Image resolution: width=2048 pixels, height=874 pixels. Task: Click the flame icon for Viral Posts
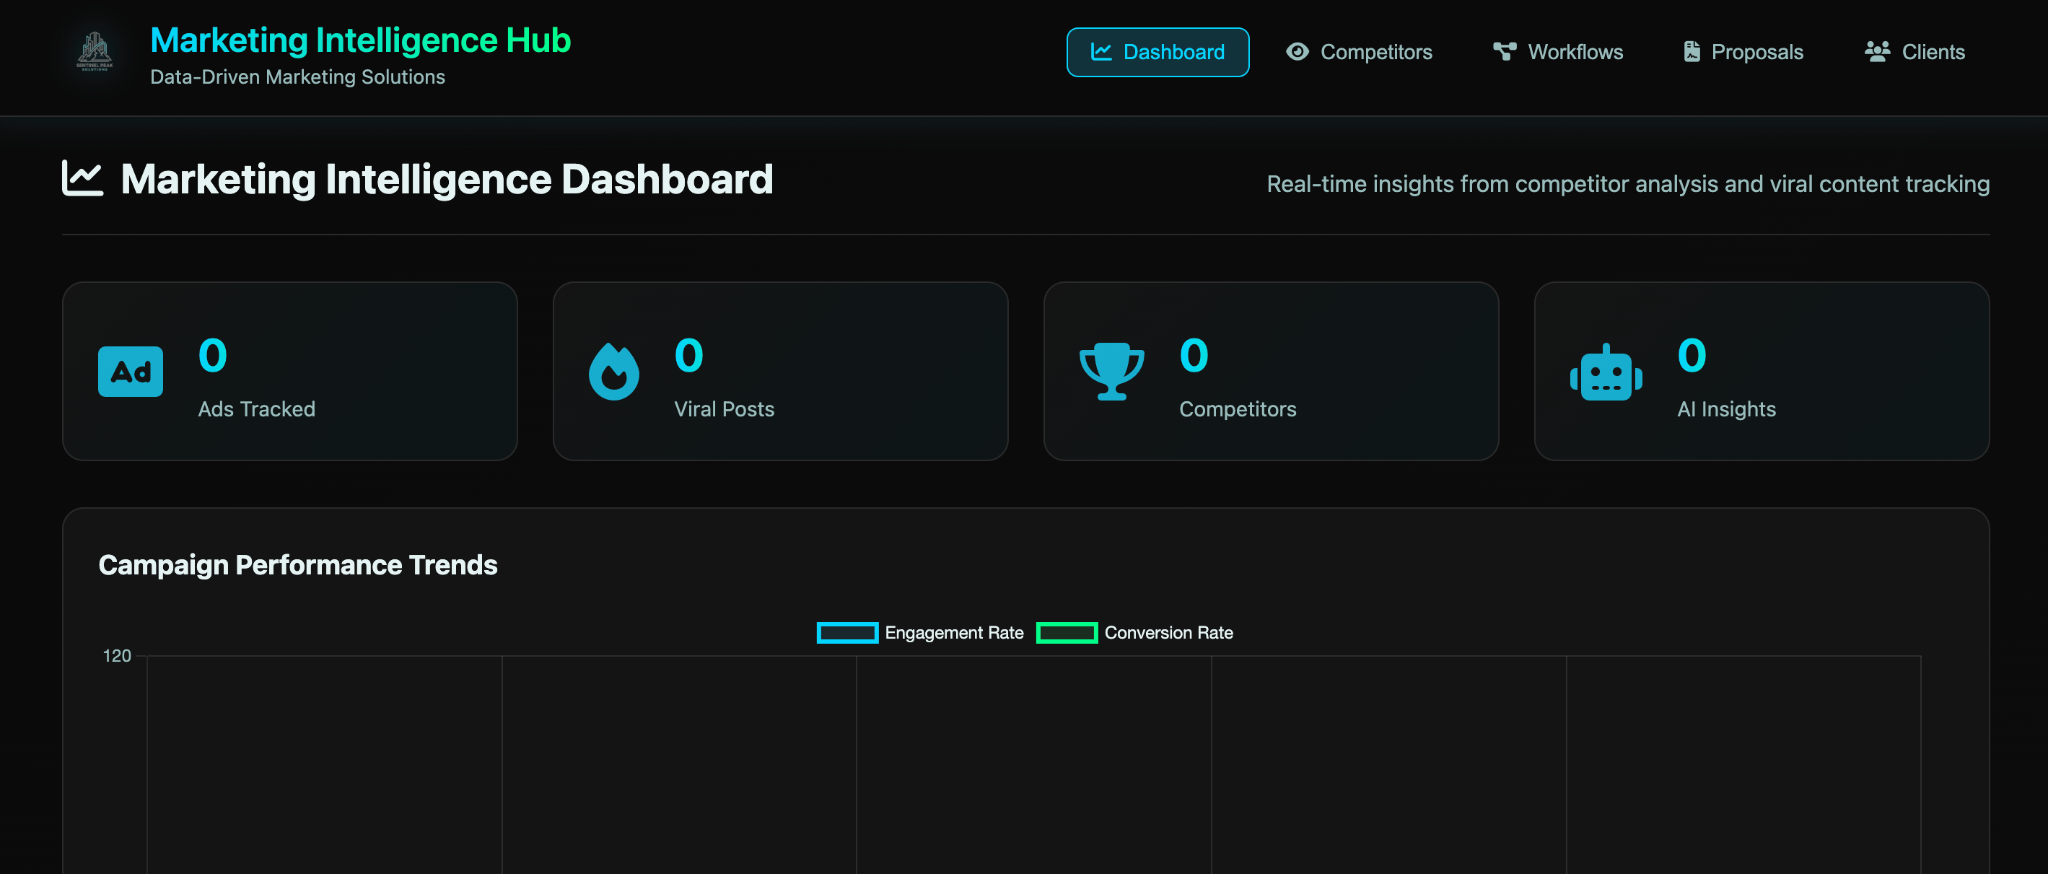click(614, 372)
